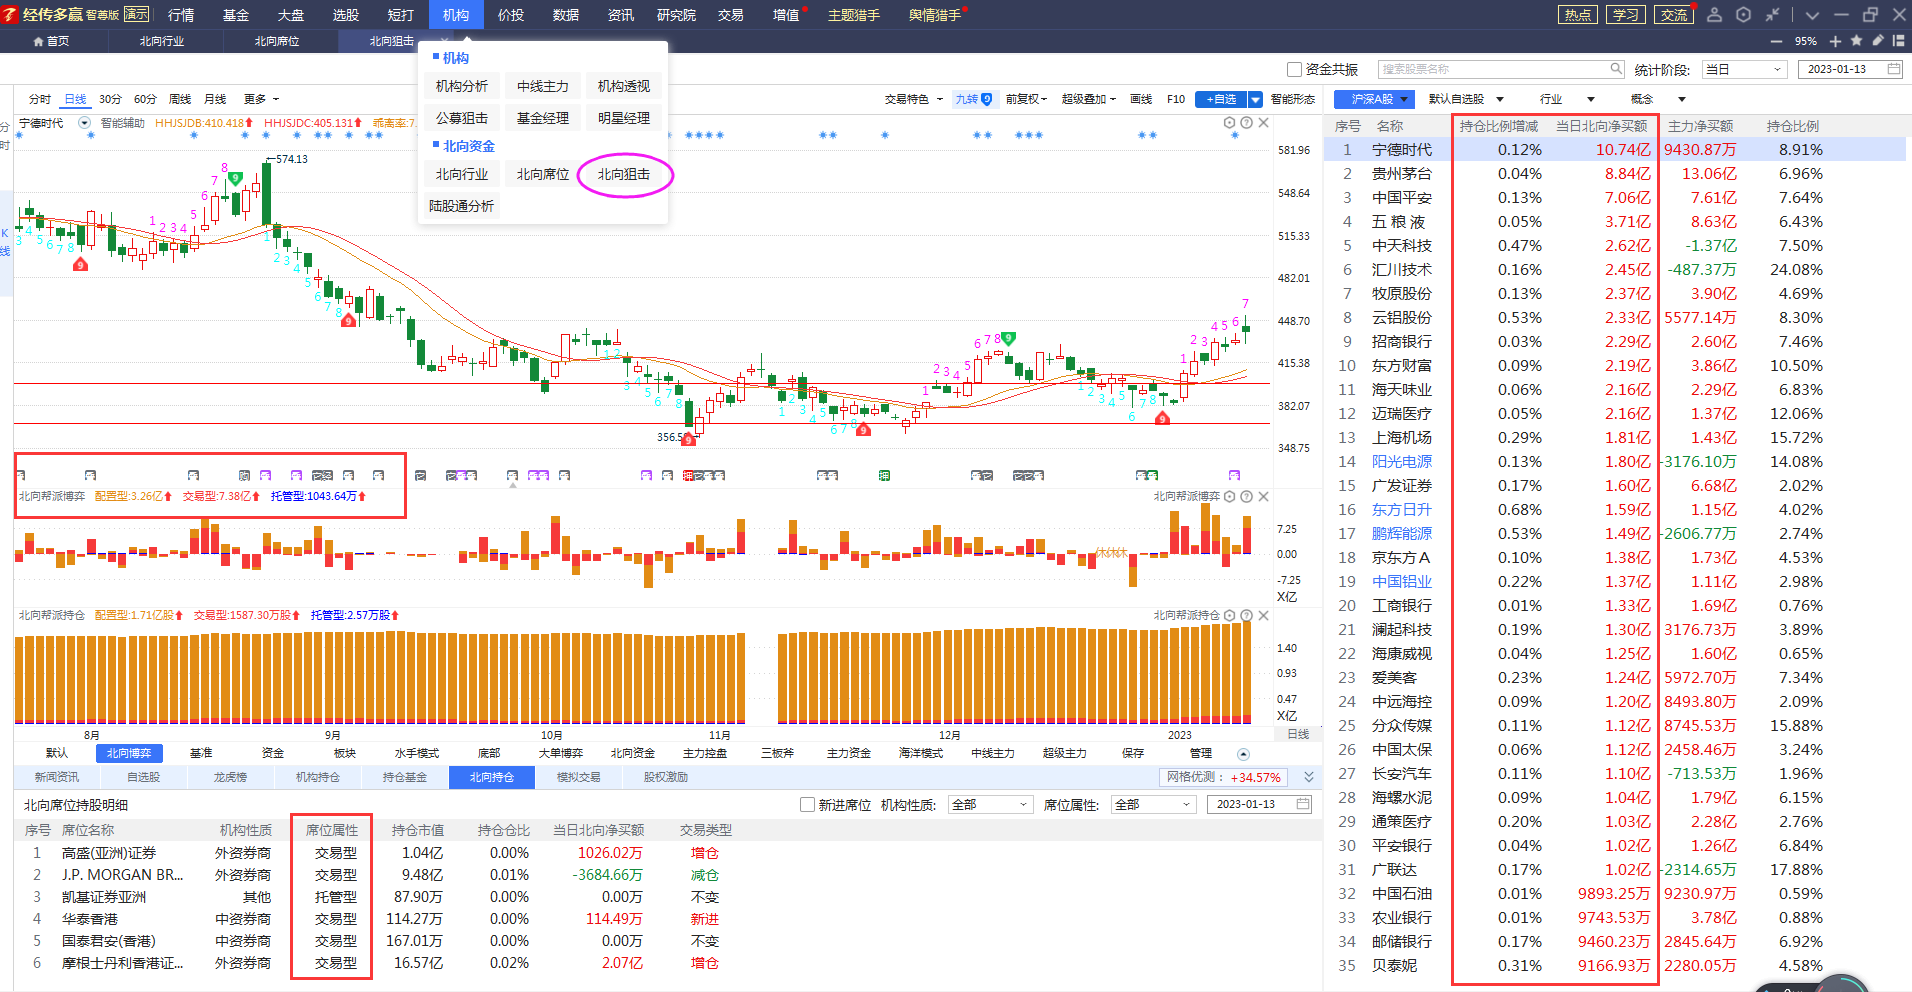
Task: Toggle the 九转 indicator button
Action: tap(973, 99)
